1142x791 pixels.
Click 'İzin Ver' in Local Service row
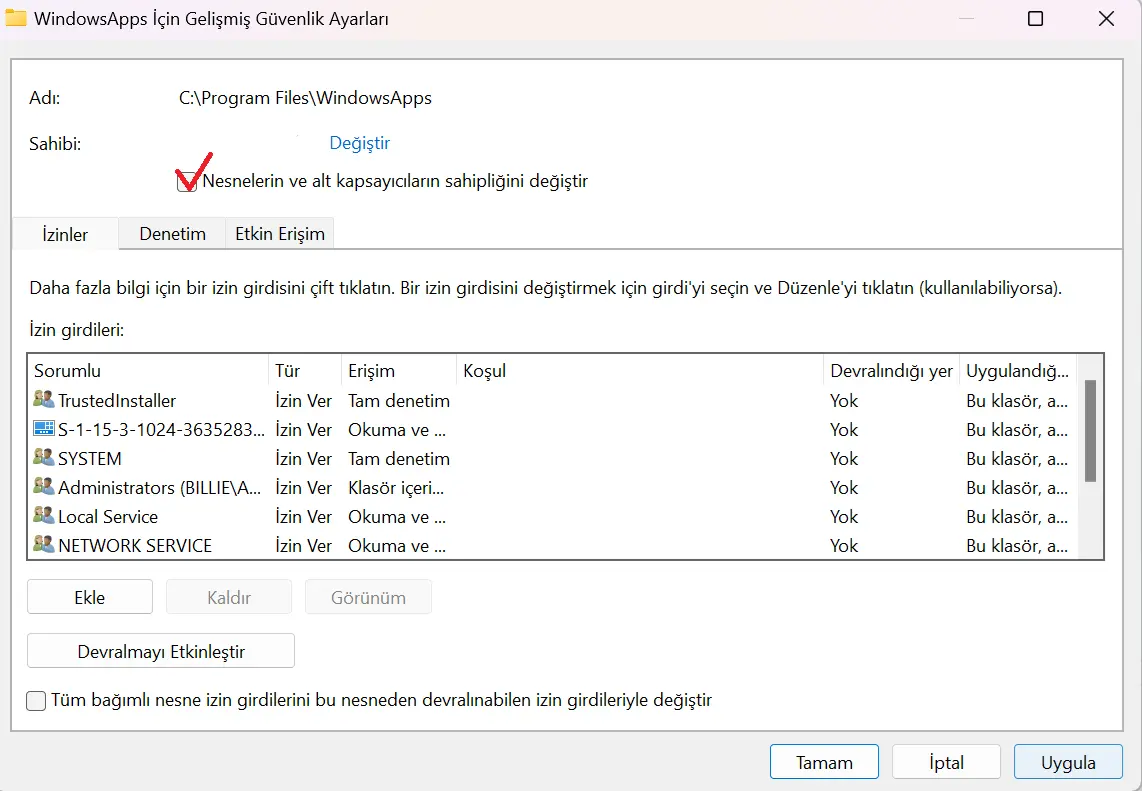point(304,516)
